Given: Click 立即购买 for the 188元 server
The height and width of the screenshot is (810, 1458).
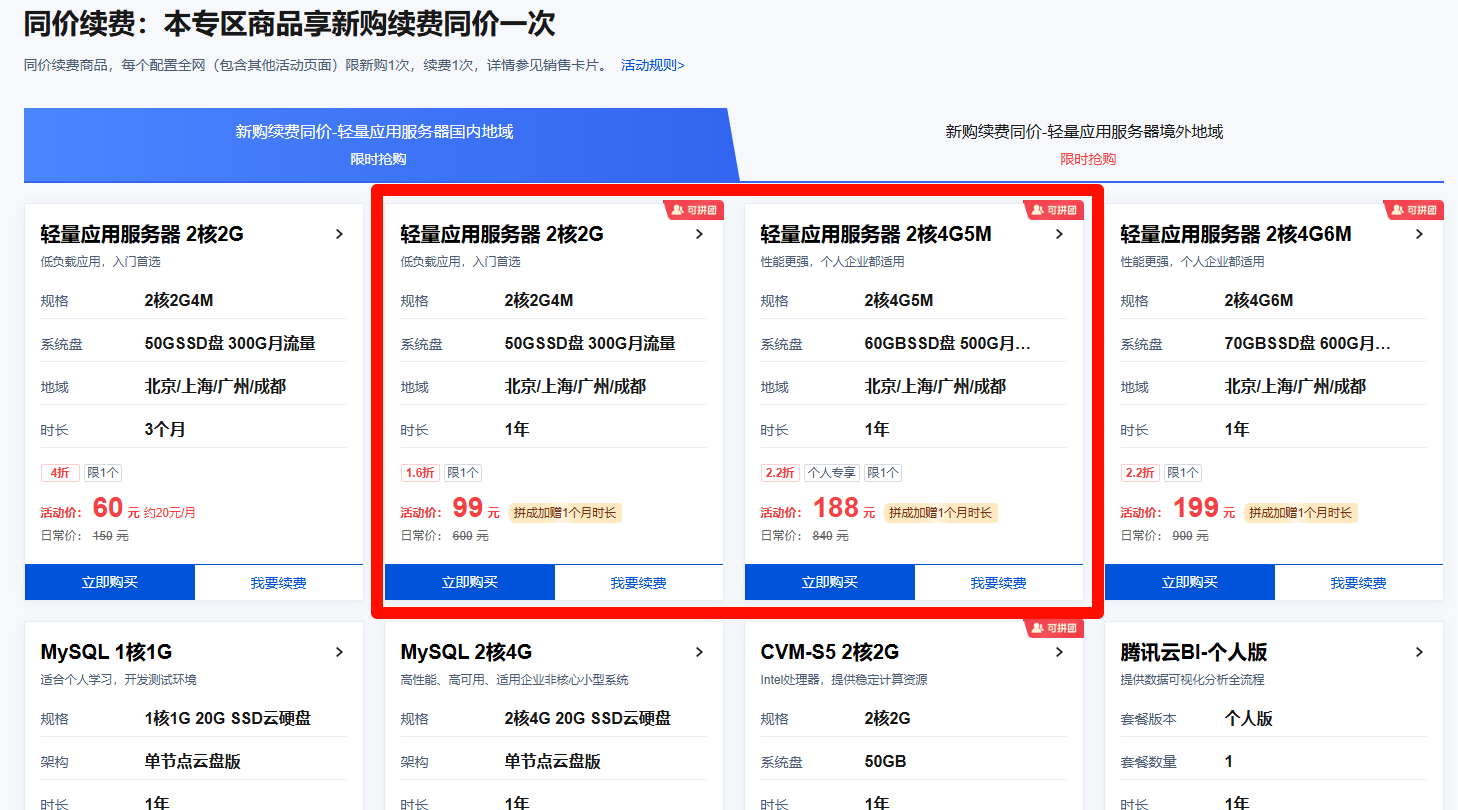Looking at the screenshot, I should tap(830, 583).
